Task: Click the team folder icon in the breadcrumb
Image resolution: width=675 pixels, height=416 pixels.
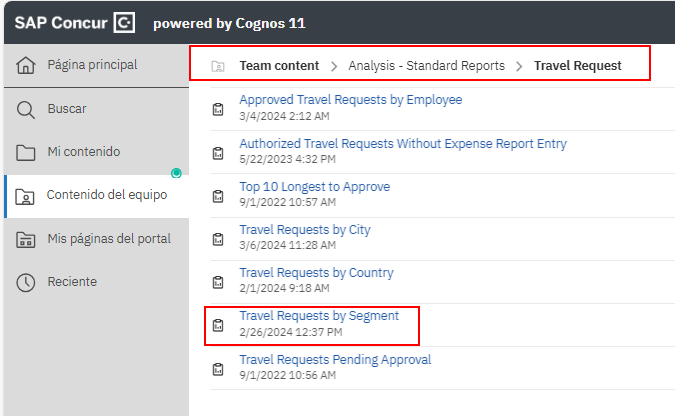Action: tap(218, 66)
